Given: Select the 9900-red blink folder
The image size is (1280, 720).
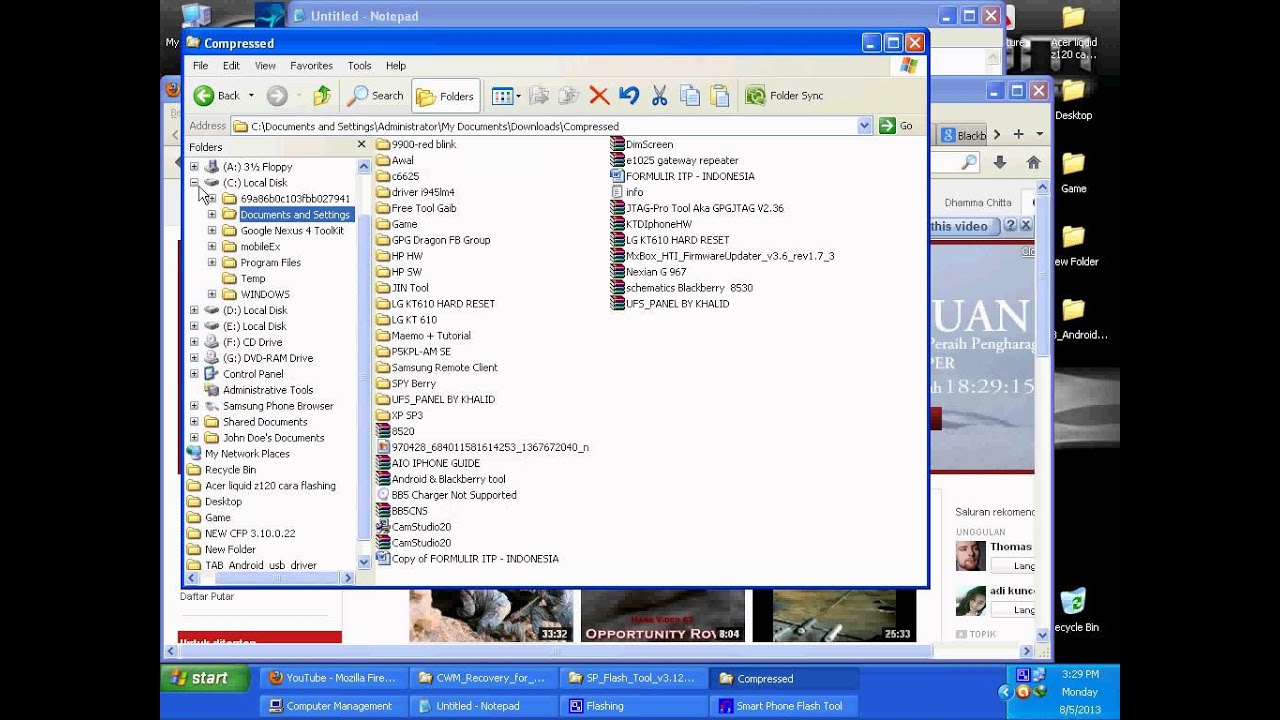Looking at the screenshot, I should pyautogui.click(x=416, y=145).
